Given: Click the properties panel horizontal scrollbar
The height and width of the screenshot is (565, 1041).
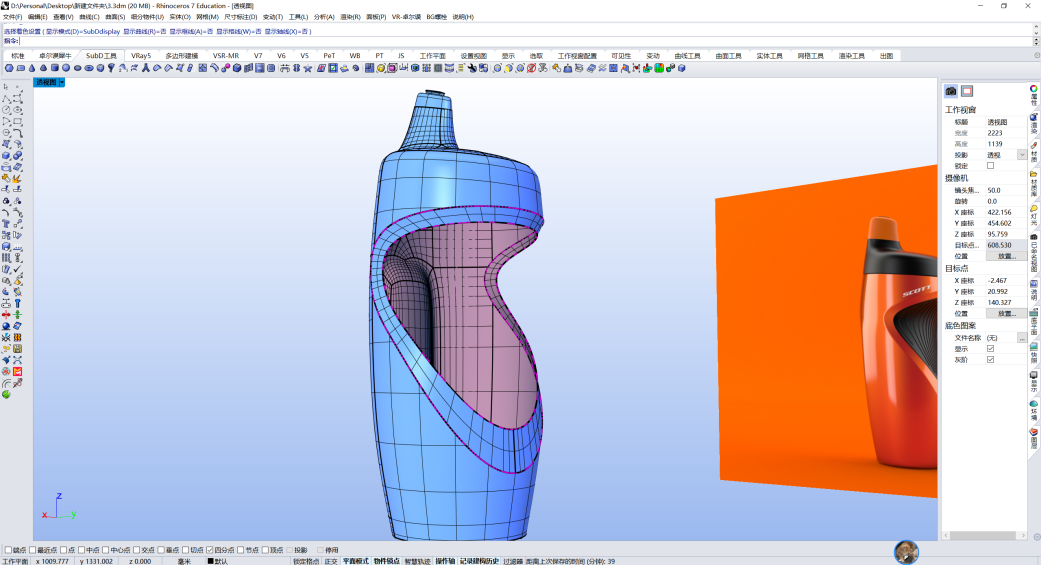Looking at the screenshot, I should [983, 535].
